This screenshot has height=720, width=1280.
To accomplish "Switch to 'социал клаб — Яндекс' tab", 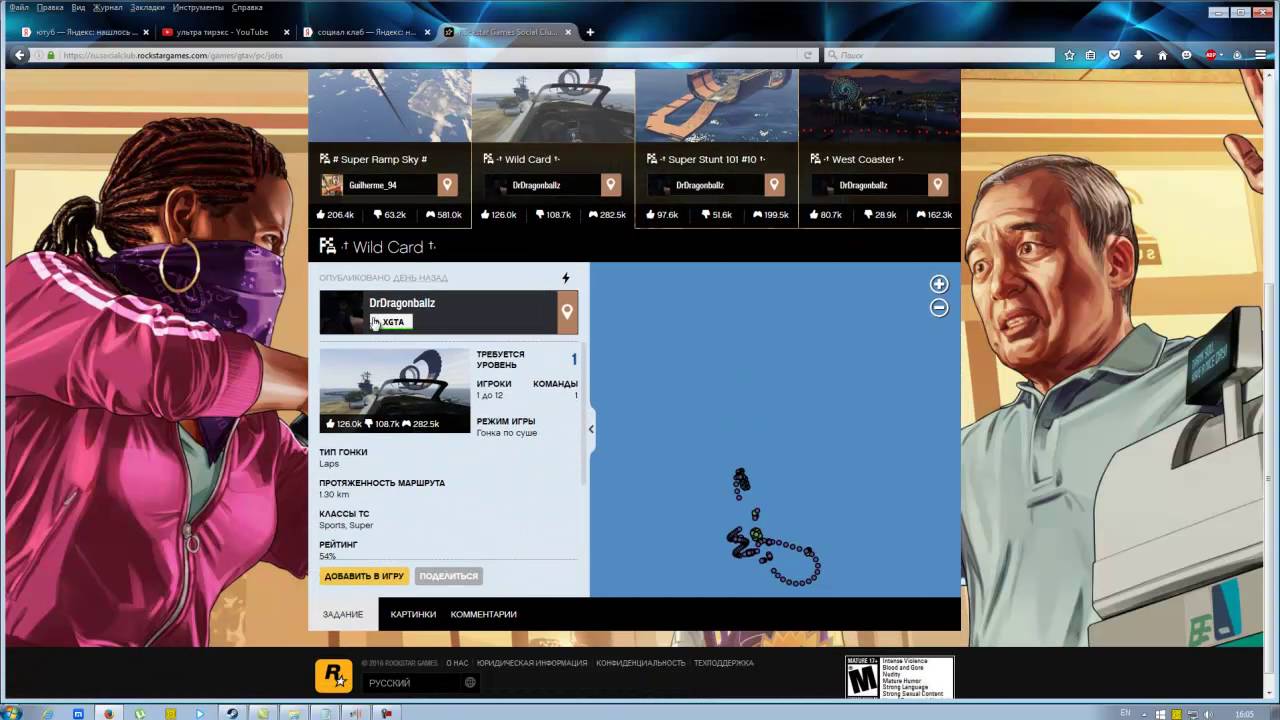I will click(x=364, y=32).
